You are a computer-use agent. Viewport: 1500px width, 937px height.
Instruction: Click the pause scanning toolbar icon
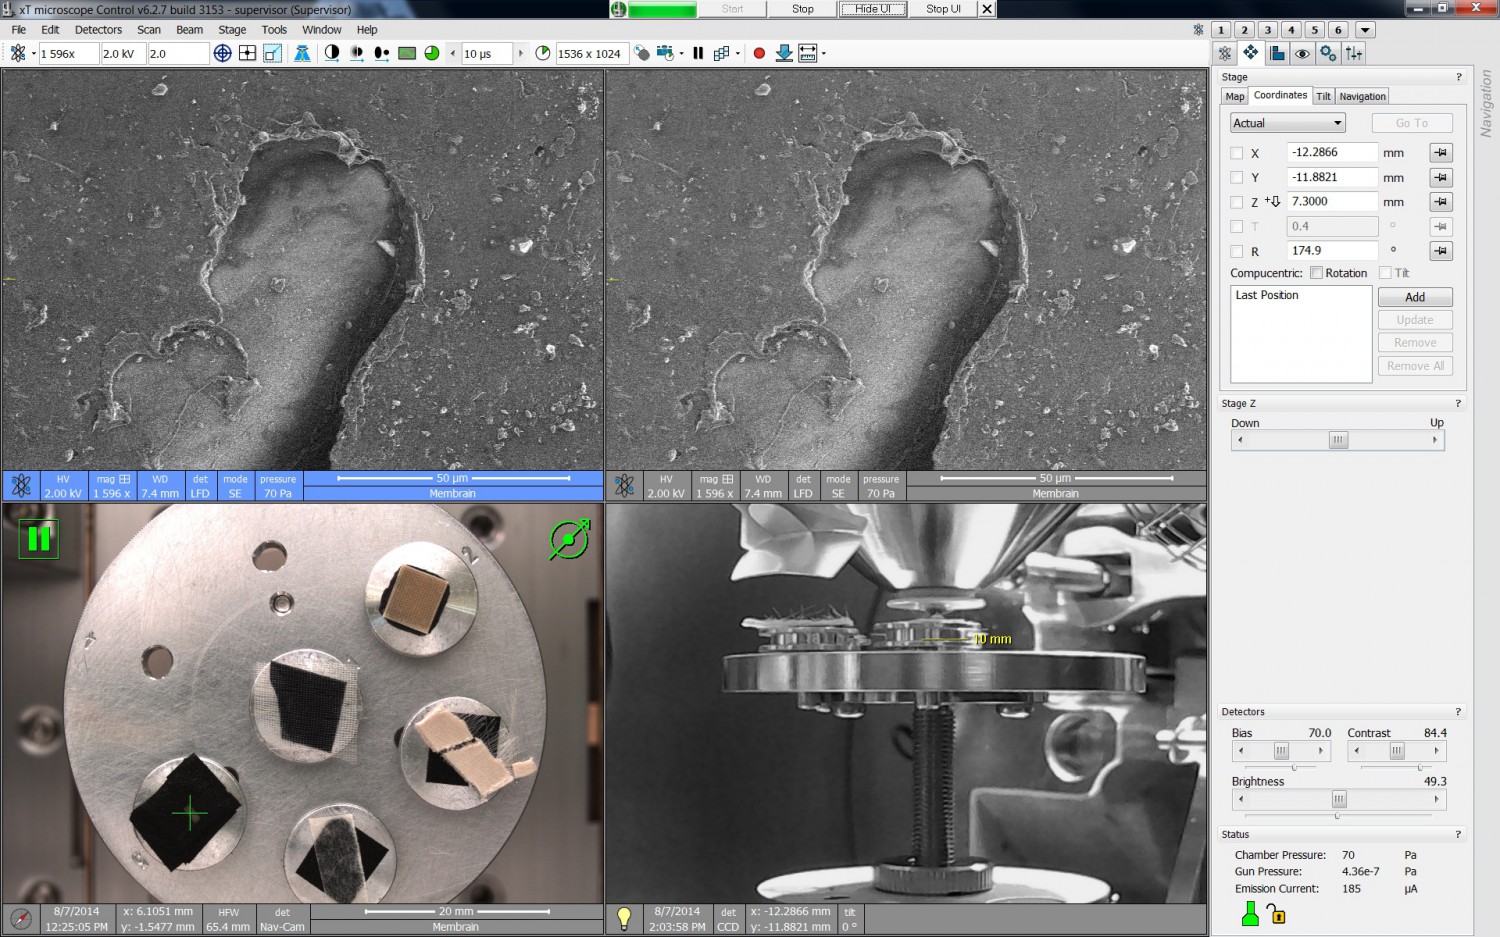click(x=698, y=53)
